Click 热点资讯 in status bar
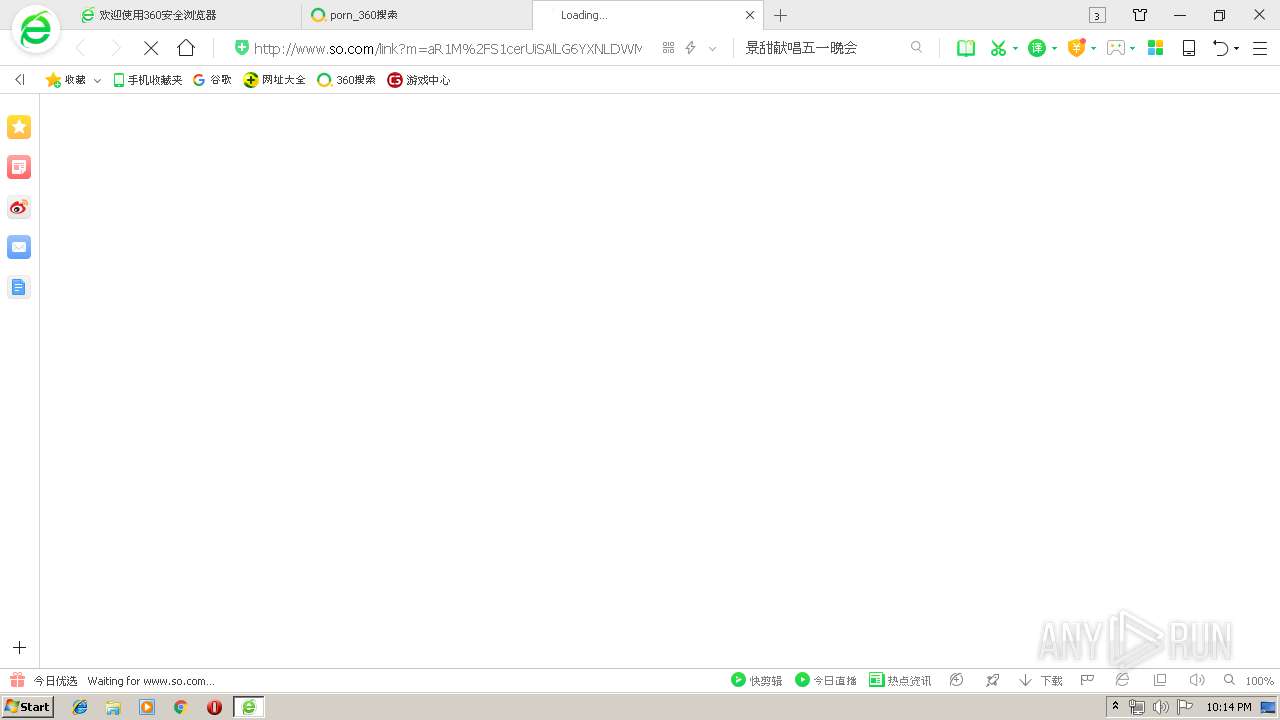Screen dimensions: 1280x720 click(900, 680)
